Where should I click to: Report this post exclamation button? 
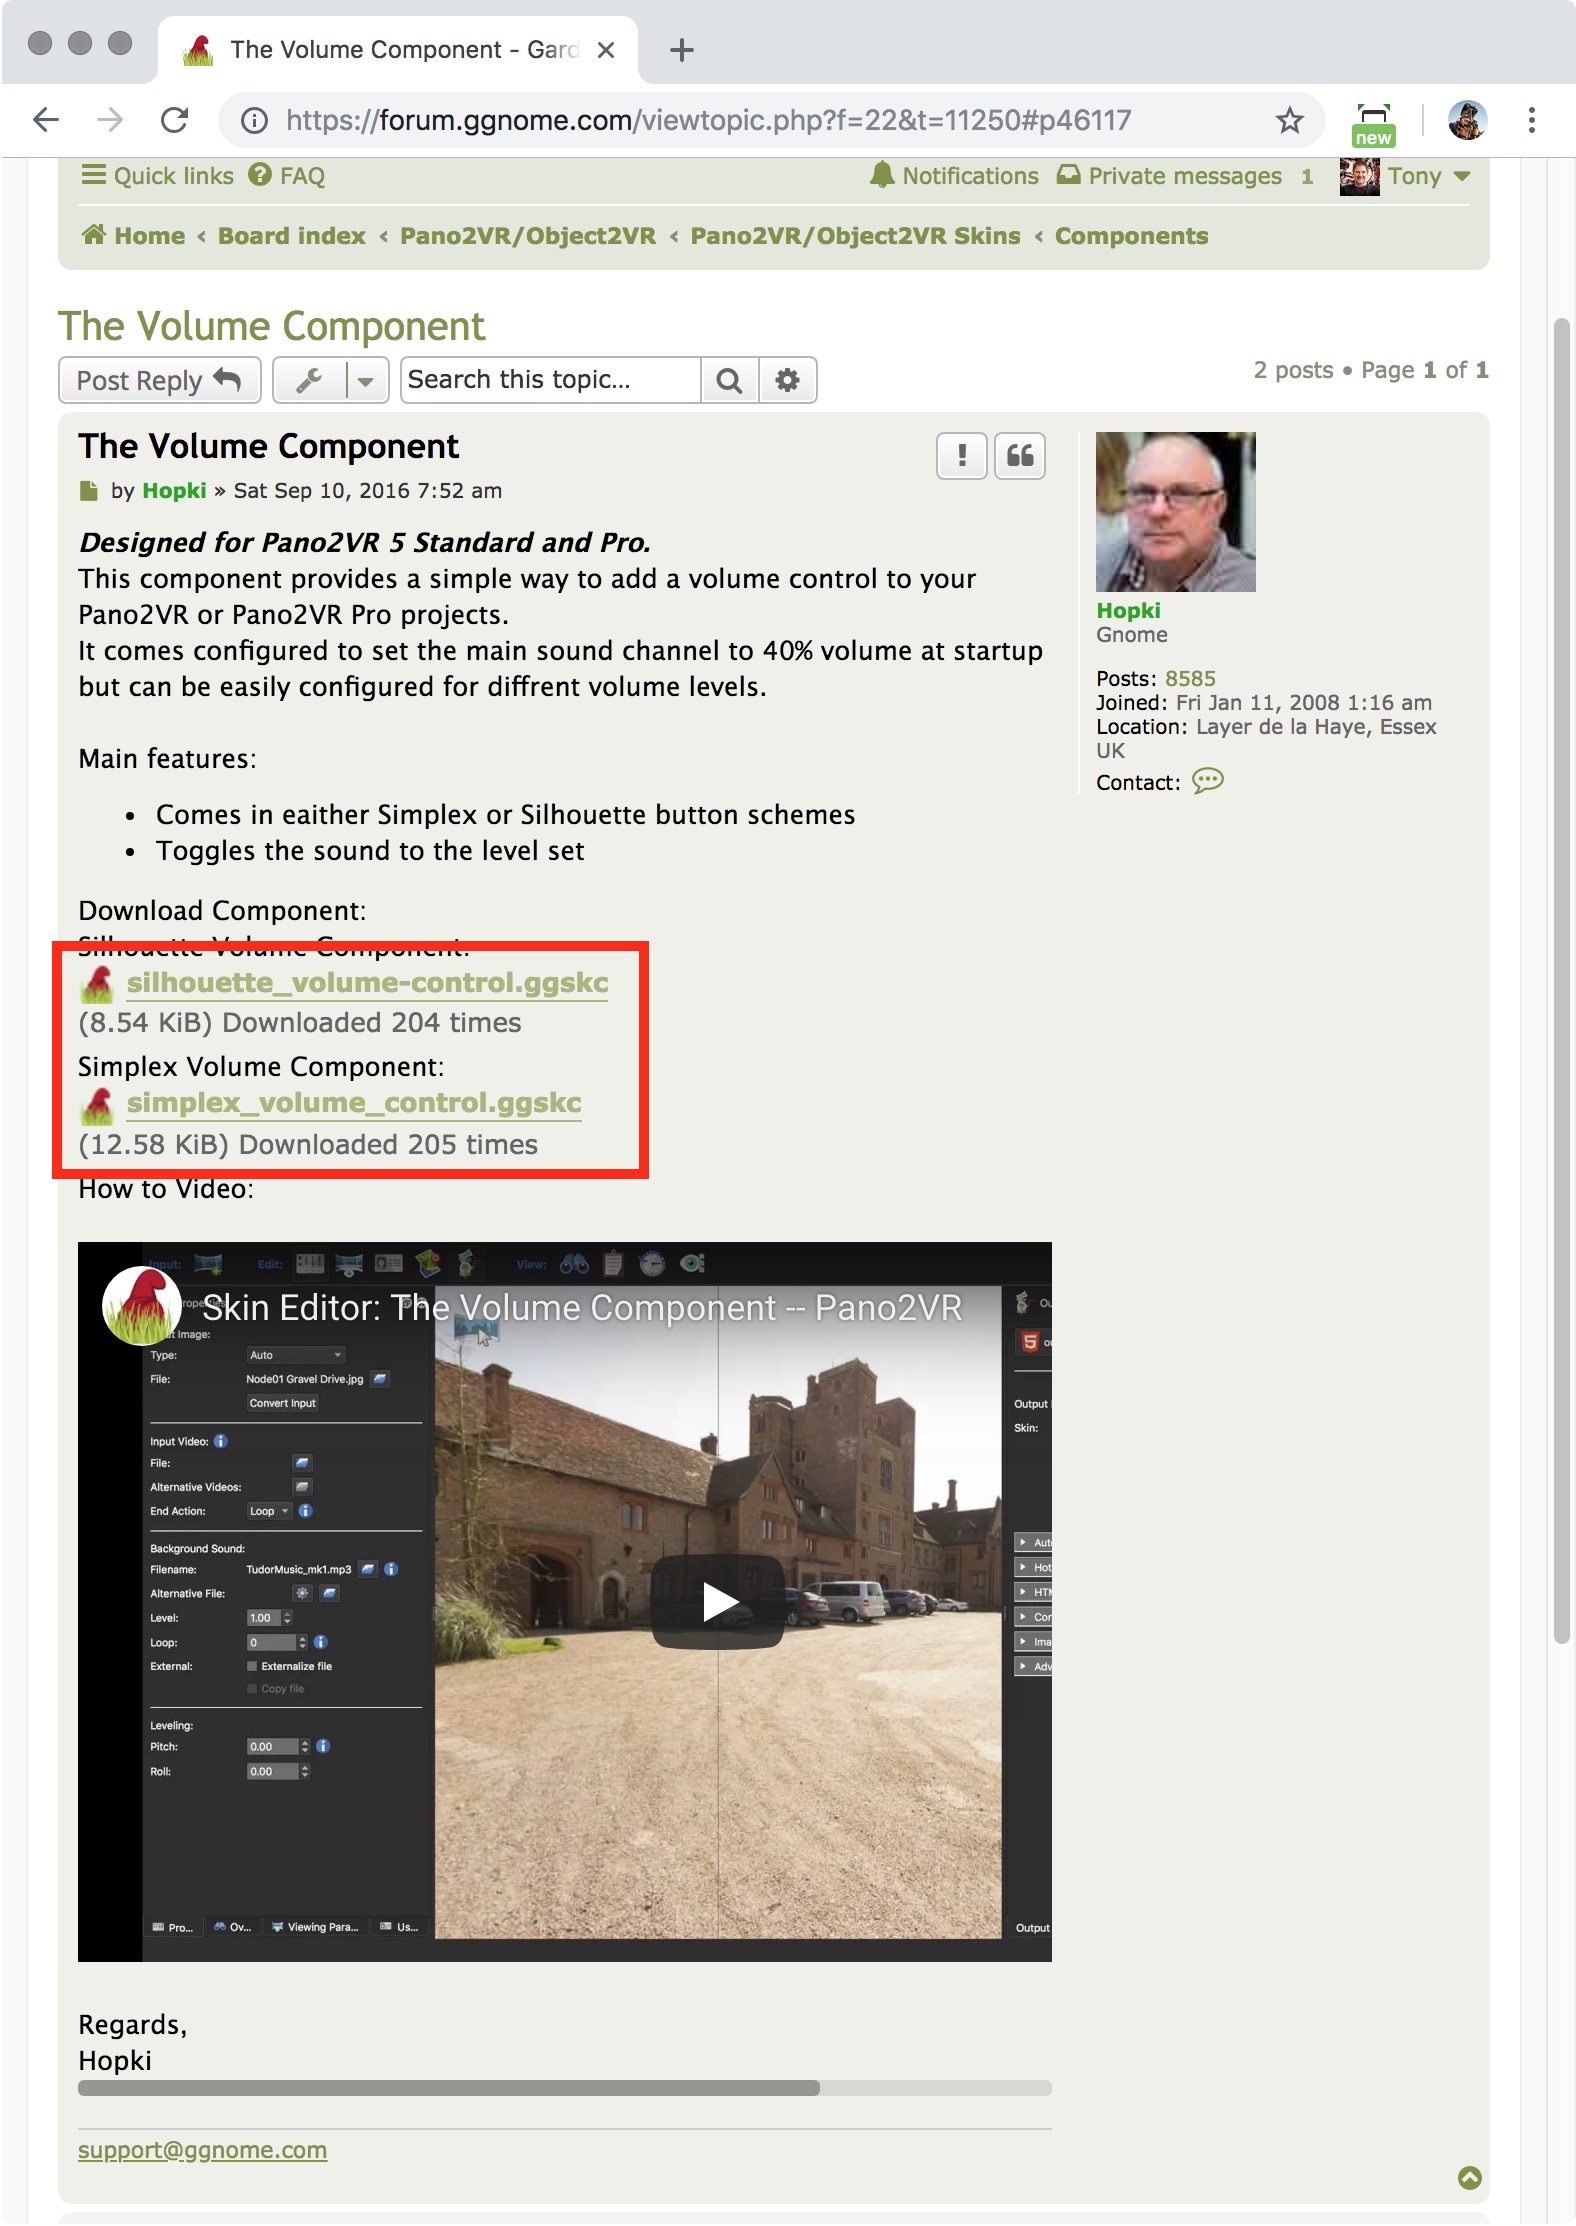(x=962, y=456)
